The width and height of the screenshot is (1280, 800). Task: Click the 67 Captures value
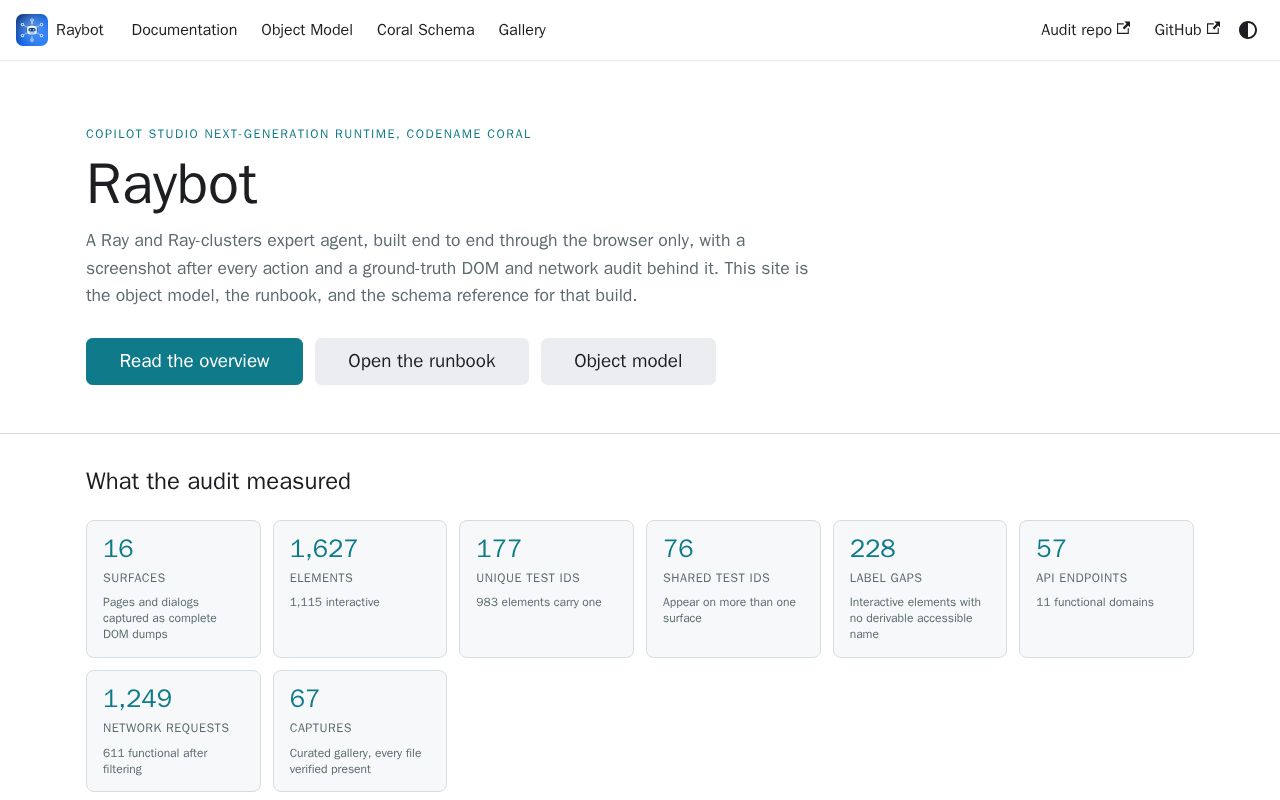(x=305, y=699)
